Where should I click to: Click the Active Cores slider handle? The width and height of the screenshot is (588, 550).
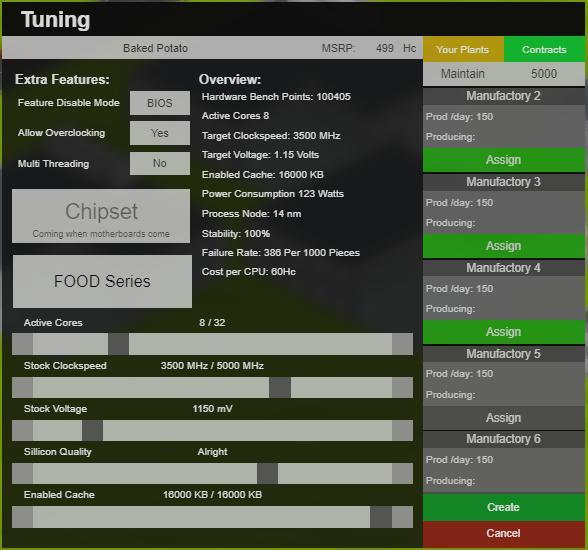tap(118, 344)
